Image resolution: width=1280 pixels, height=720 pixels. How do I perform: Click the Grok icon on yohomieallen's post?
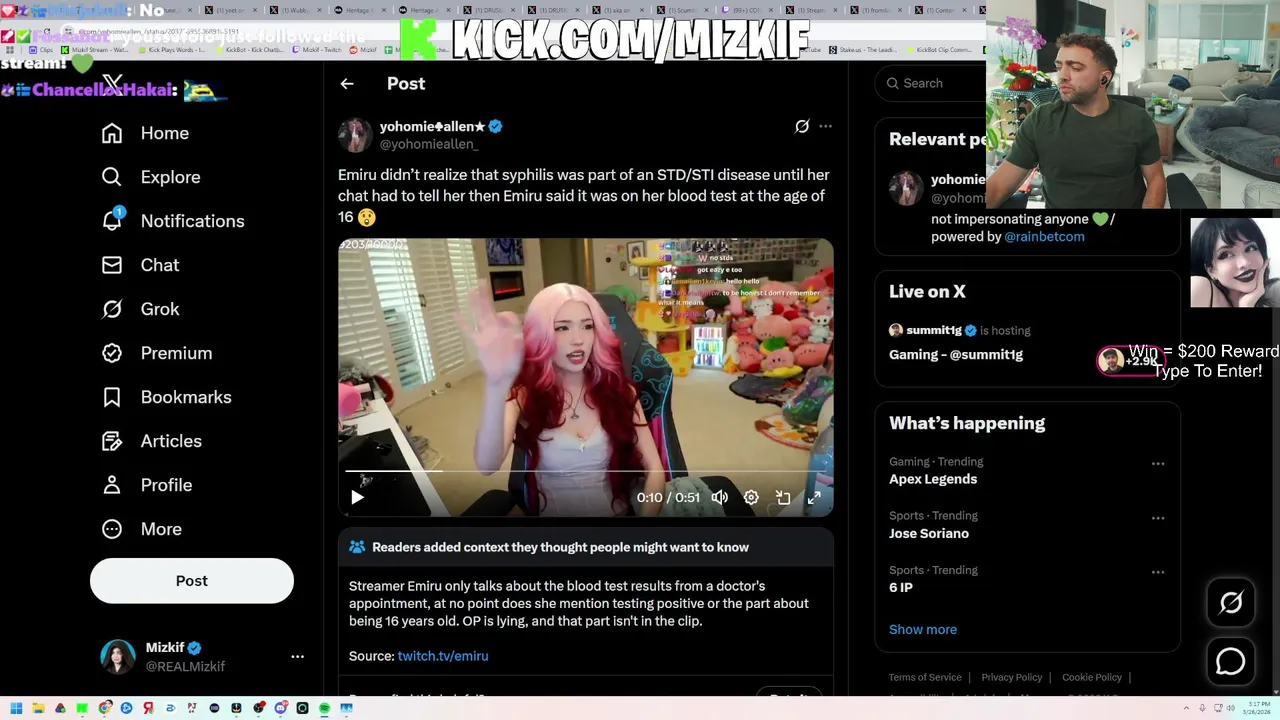pyautogui.click(x=802, y=126)
